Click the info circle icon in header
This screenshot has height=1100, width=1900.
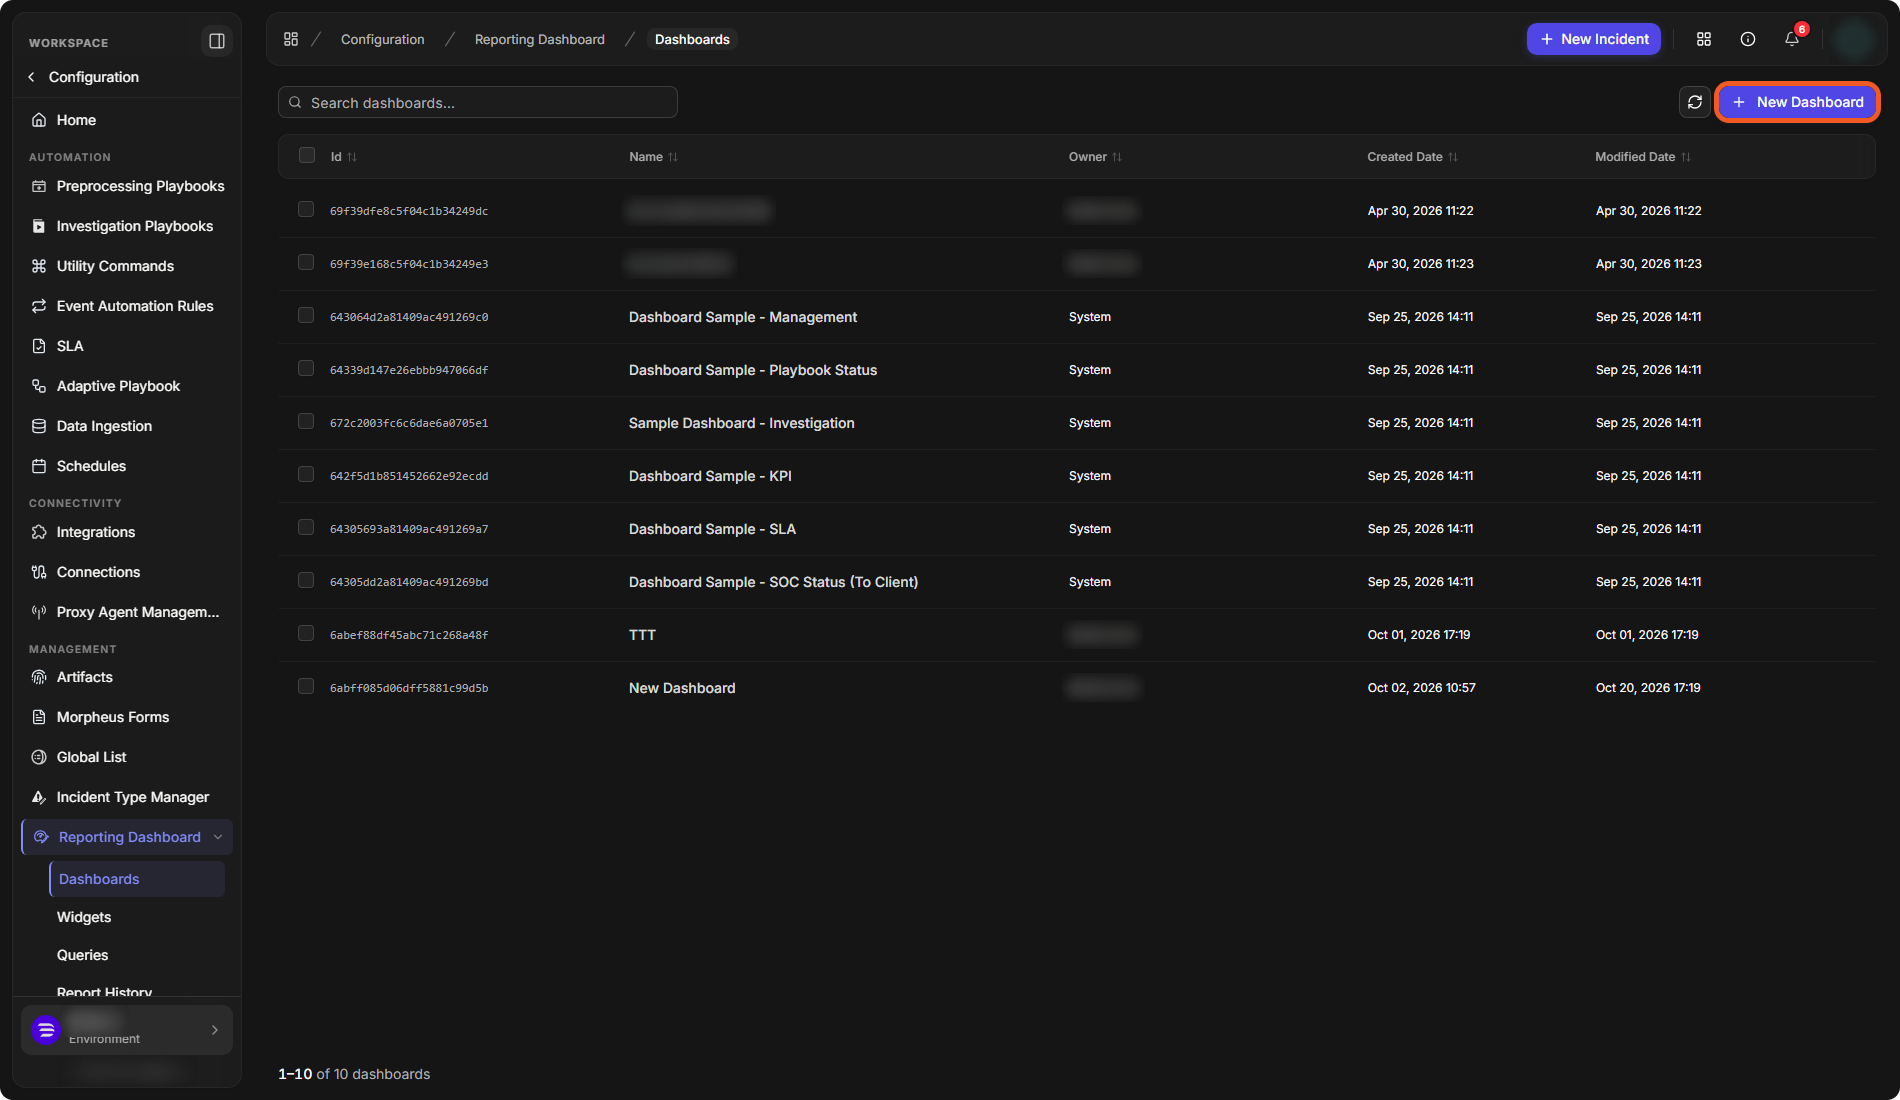1748,39
